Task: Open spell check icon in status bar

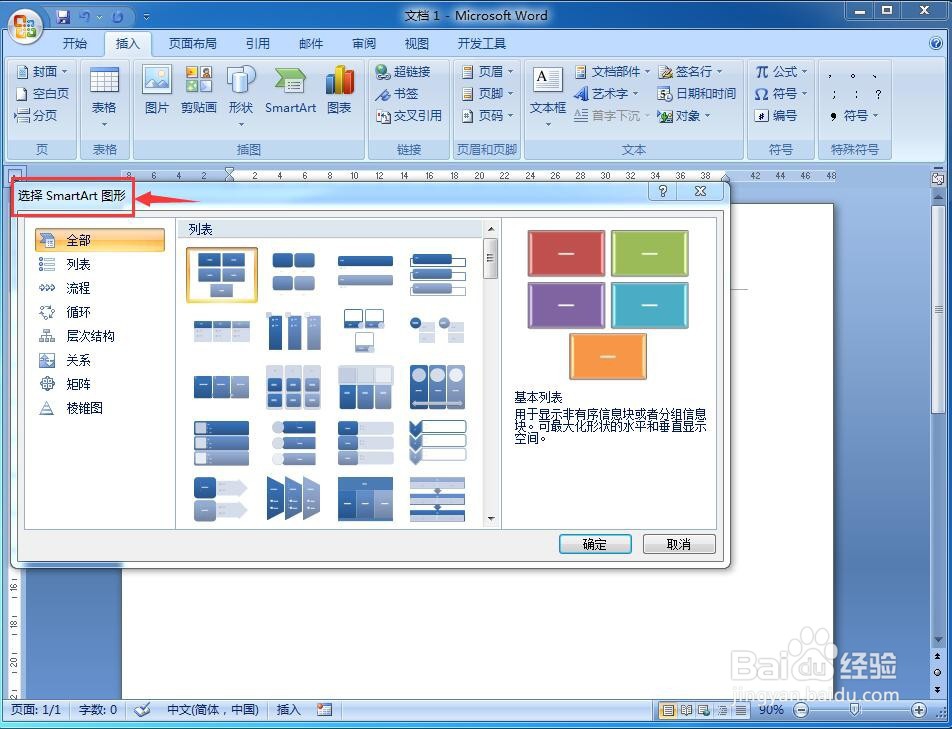Action: click(x=142, y=710)
